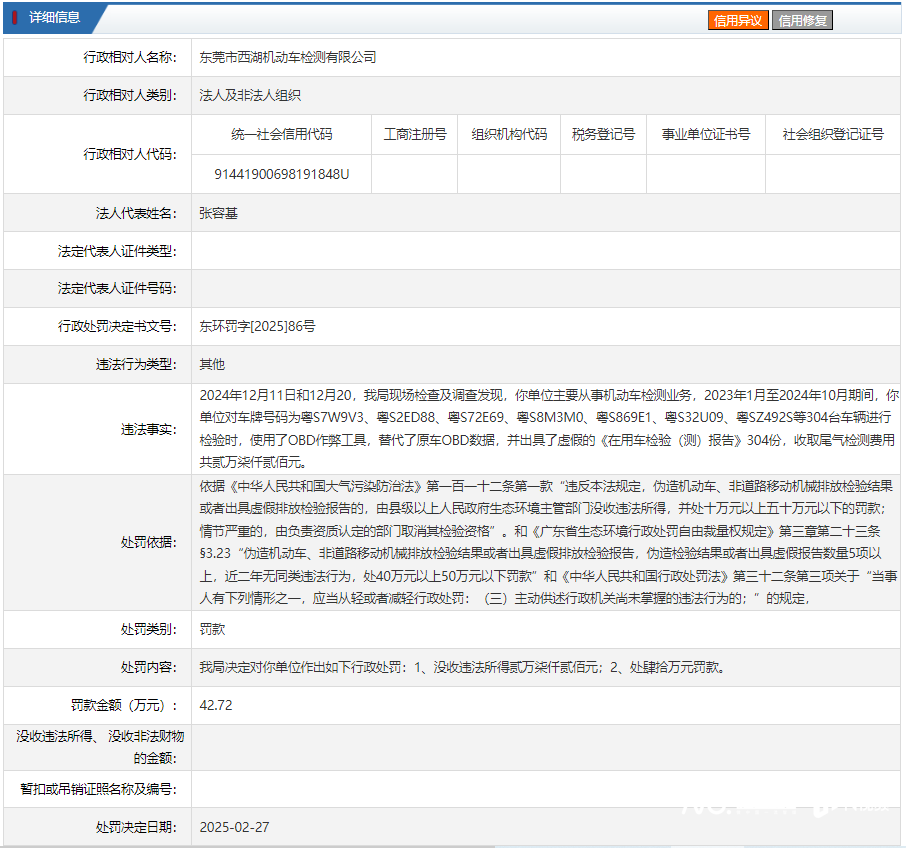
Task: Click the 信用修复 gray button
Action: [x=802, y=21]
